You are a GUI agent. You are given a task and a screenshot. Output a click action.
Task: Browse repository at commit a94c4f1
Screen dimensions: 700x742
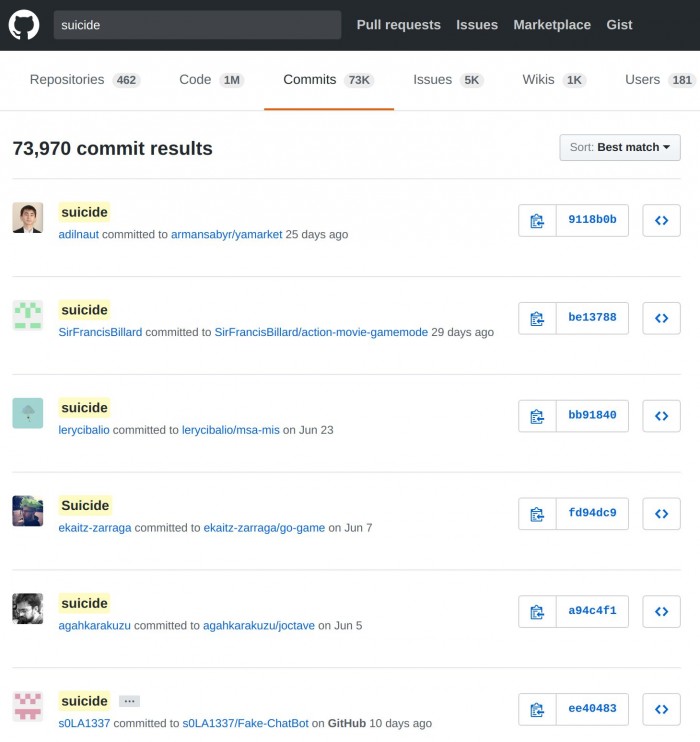point(661,612)
